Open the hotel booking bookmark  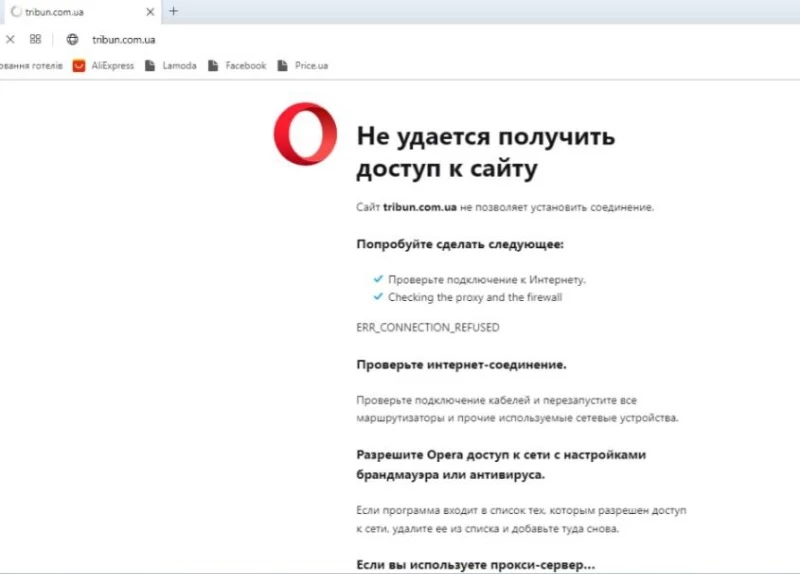(x=31, y=65)
